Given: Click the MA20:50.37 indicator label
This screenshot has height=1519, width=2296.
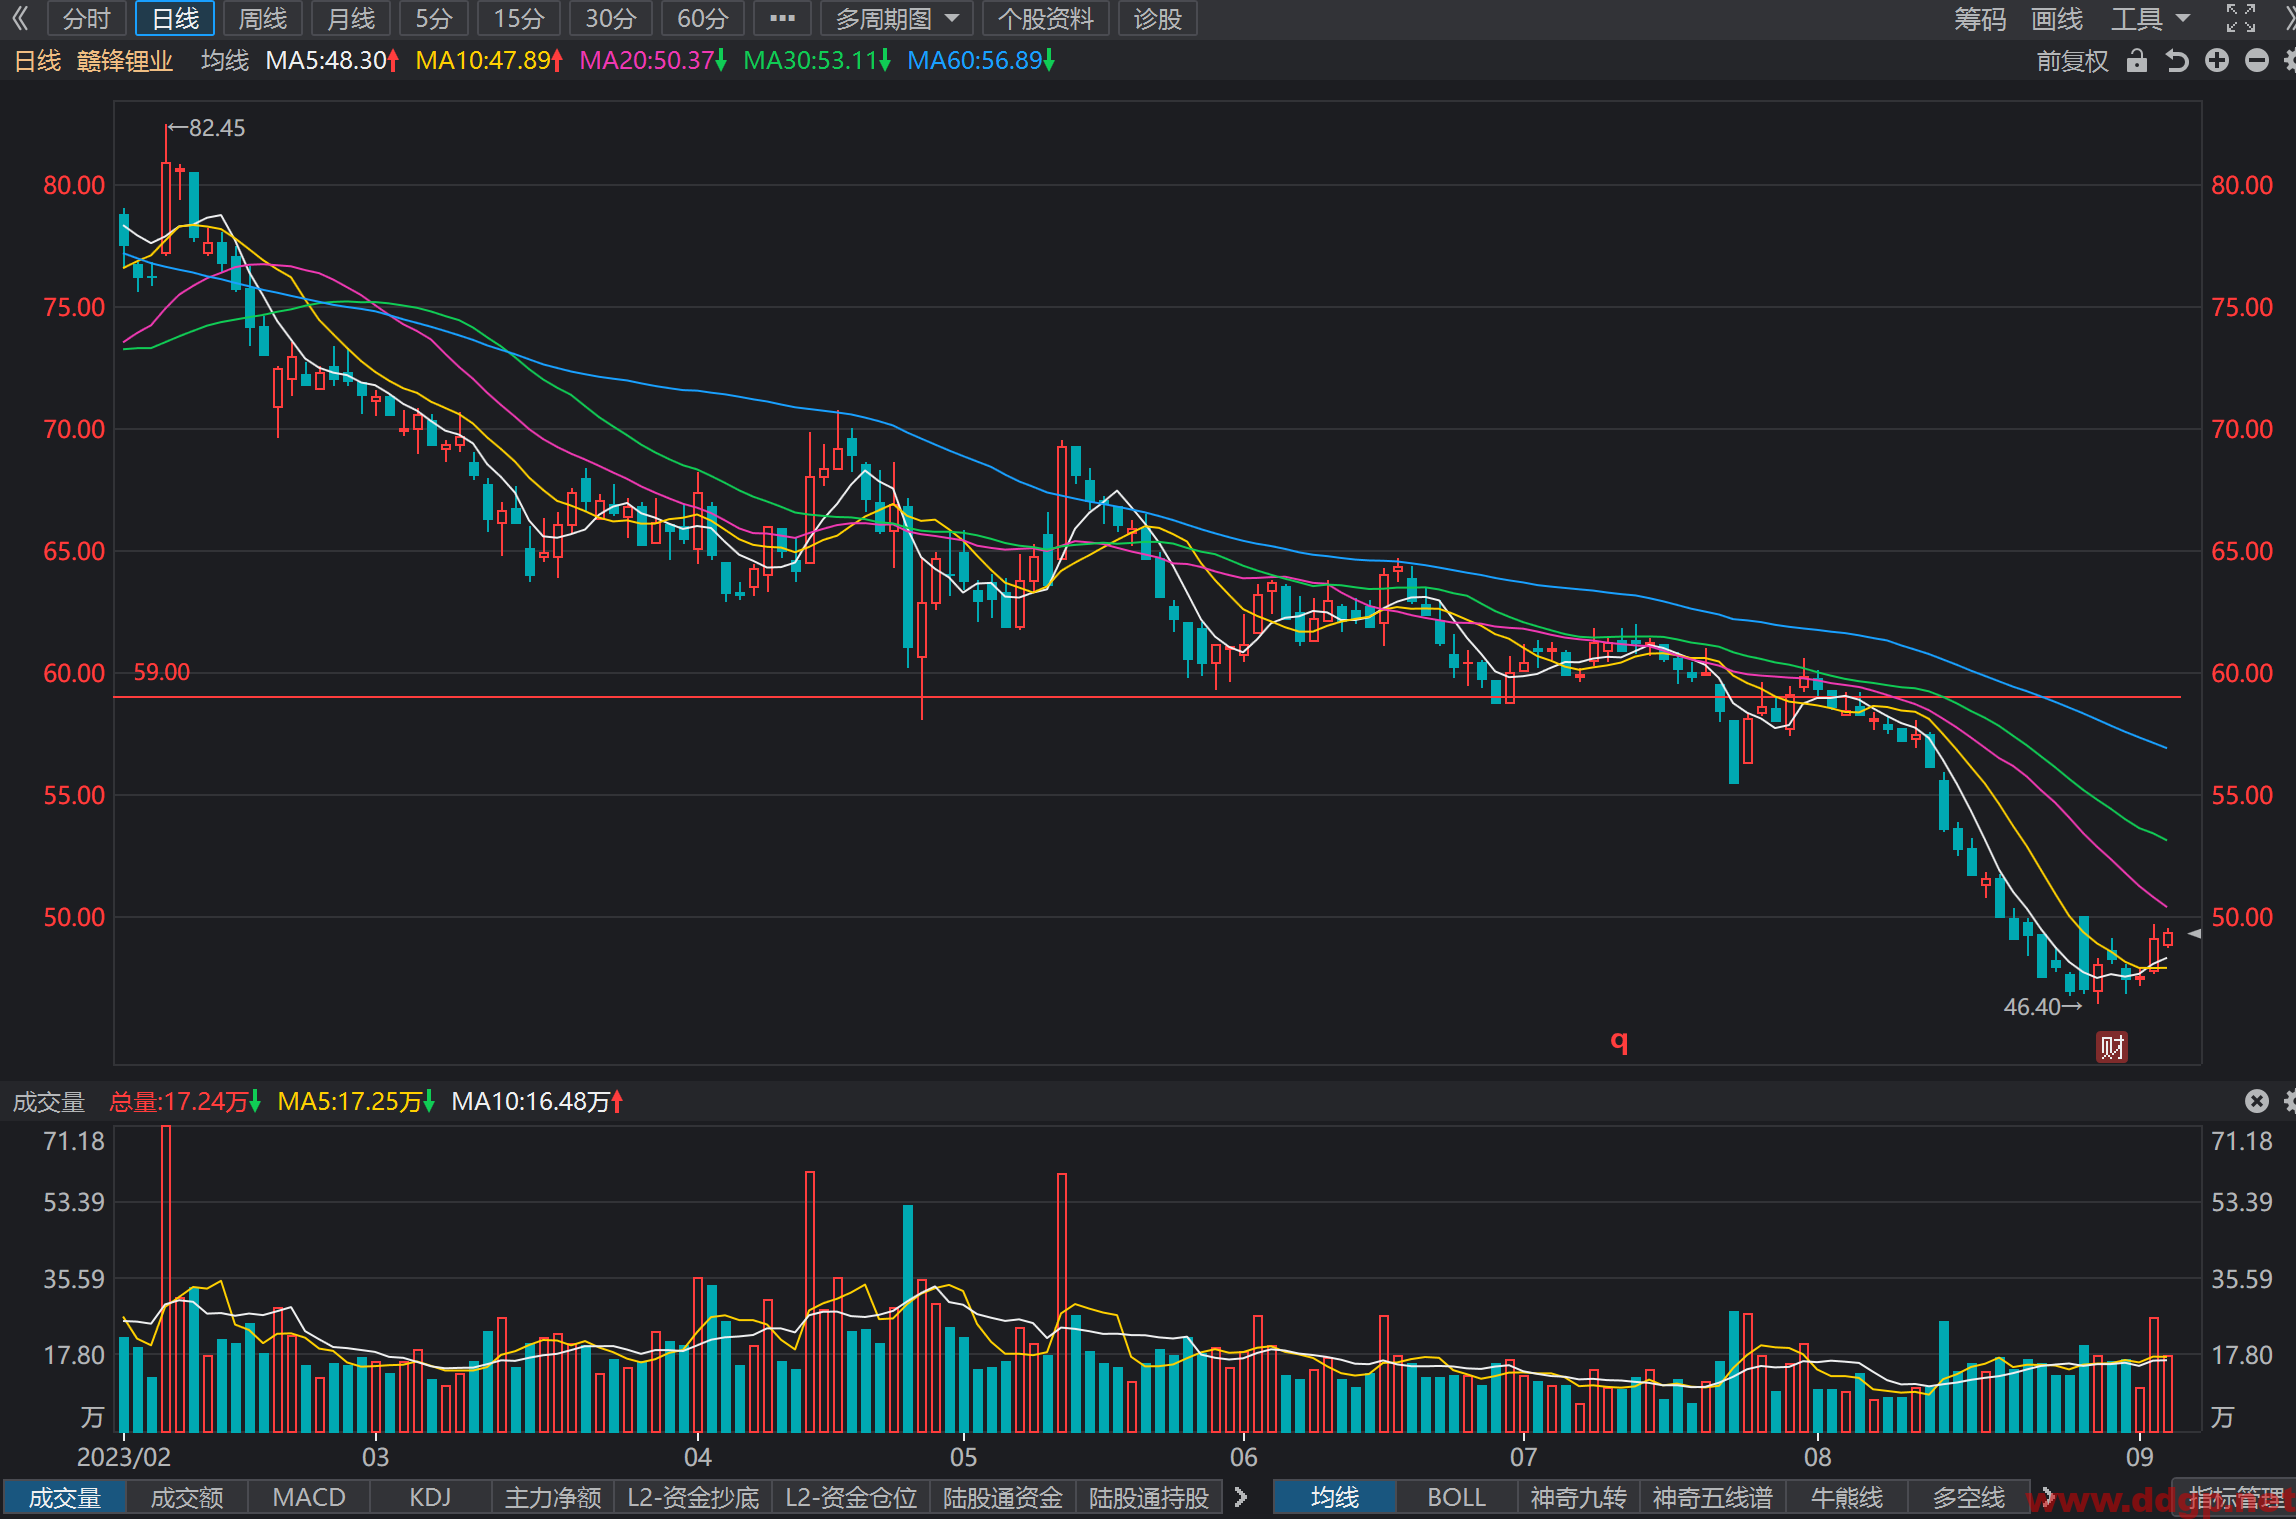Looking at the screenshot, I should pyautogui.click(x=653, y=61).
